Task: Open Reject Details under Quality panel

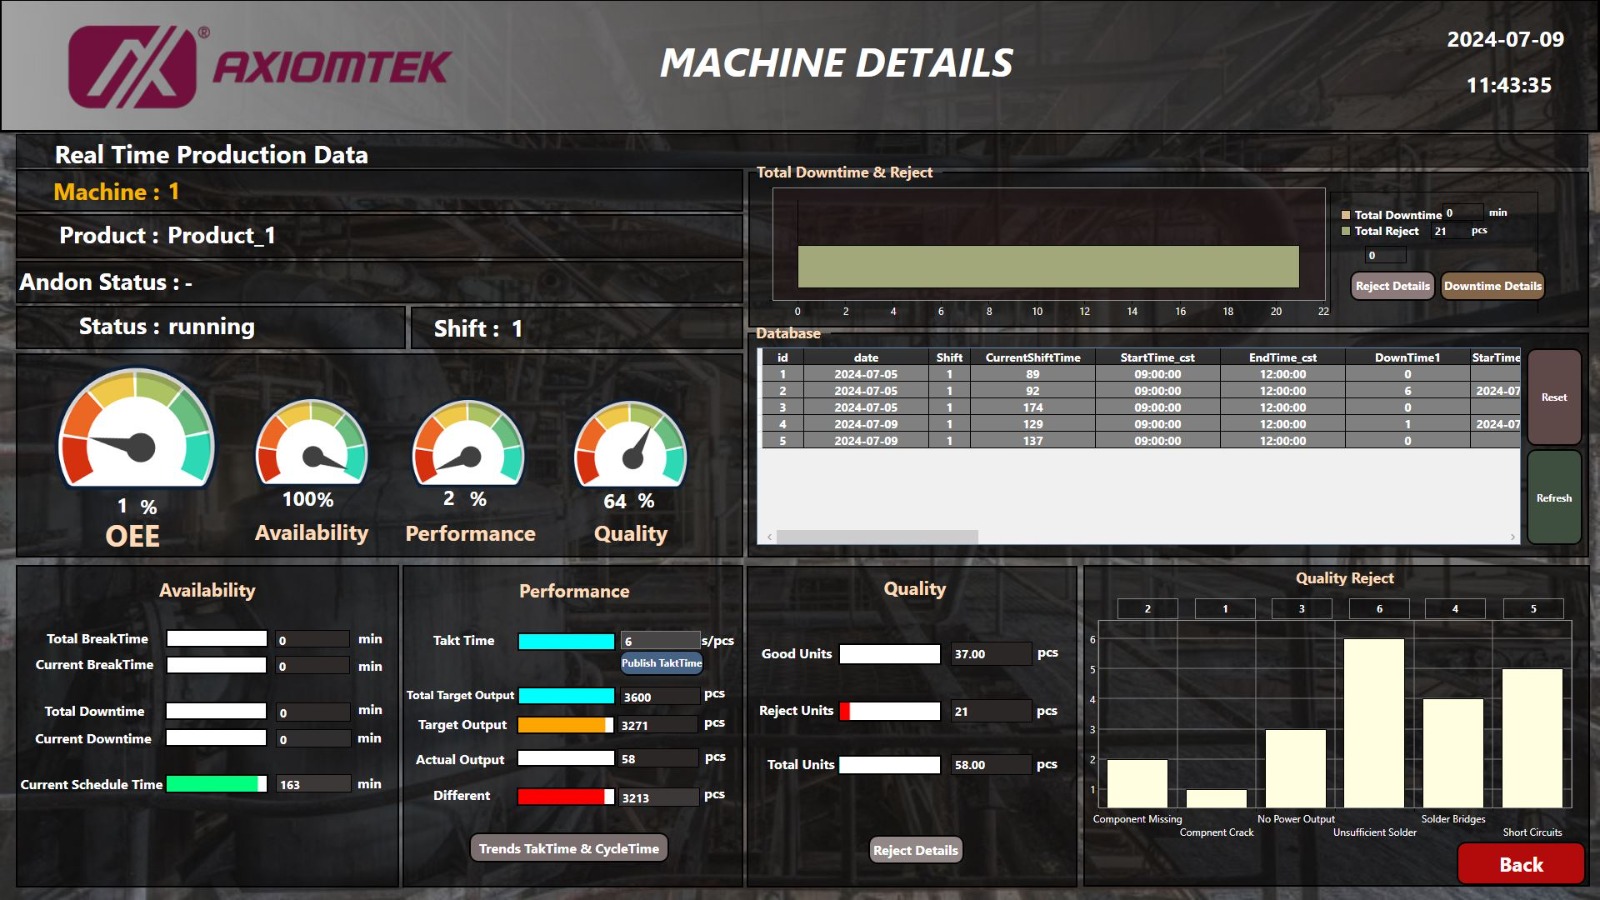Action: click(x=916, y=850)
